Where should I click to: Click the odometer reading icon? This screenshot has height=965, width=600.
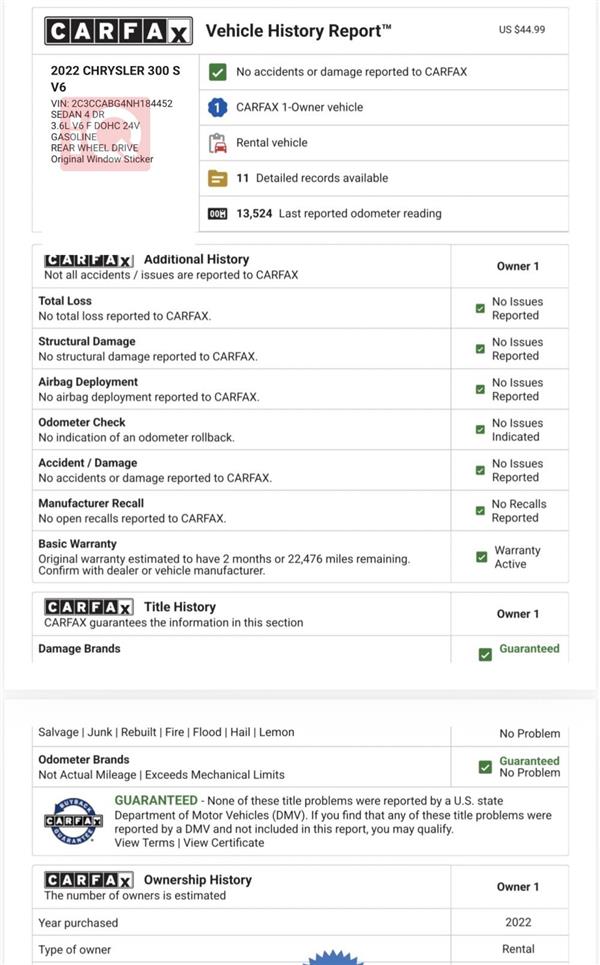pos(217,214)
